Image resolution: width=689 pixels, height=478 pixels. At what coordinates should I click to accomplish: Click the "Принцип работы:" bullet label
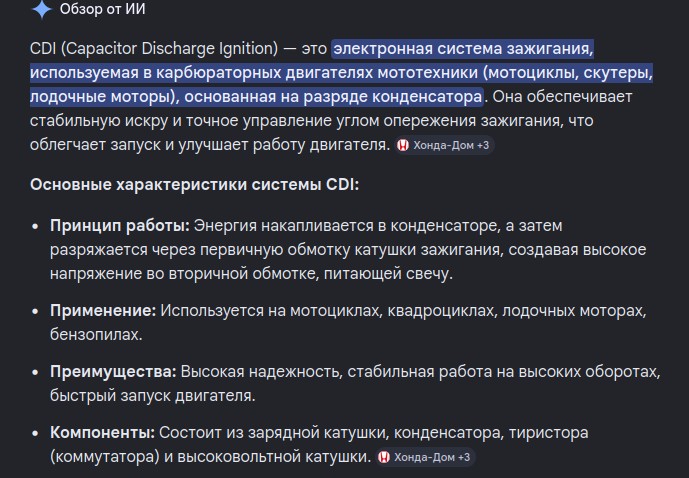click(120, 225)
